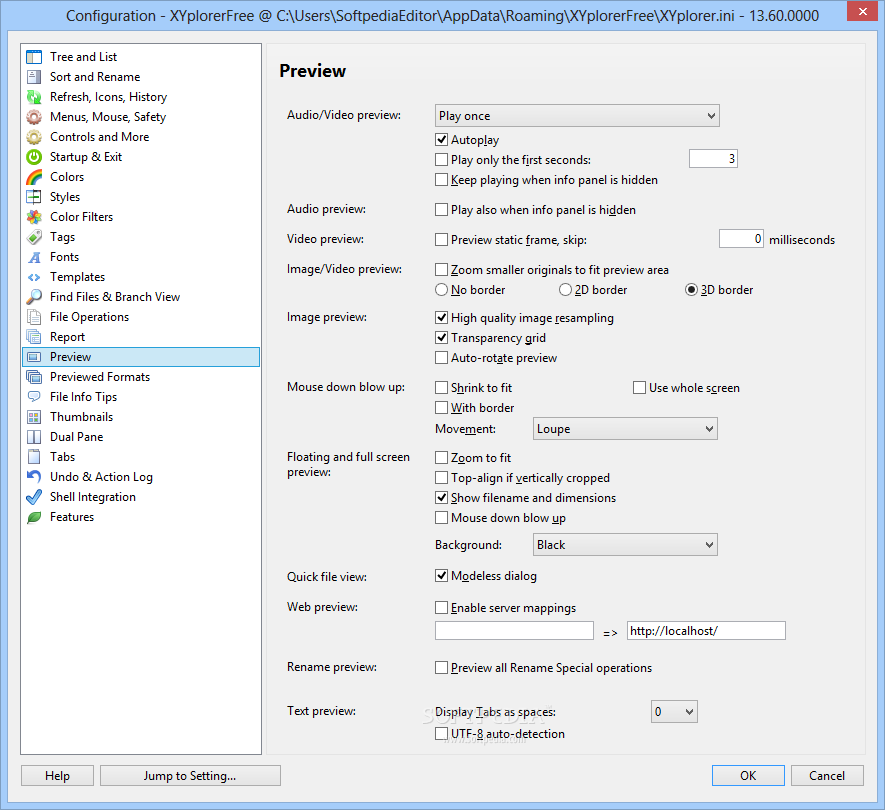
Task: Open the Display Tabs as spaces dropdown
Action: [x=674, y=712]
